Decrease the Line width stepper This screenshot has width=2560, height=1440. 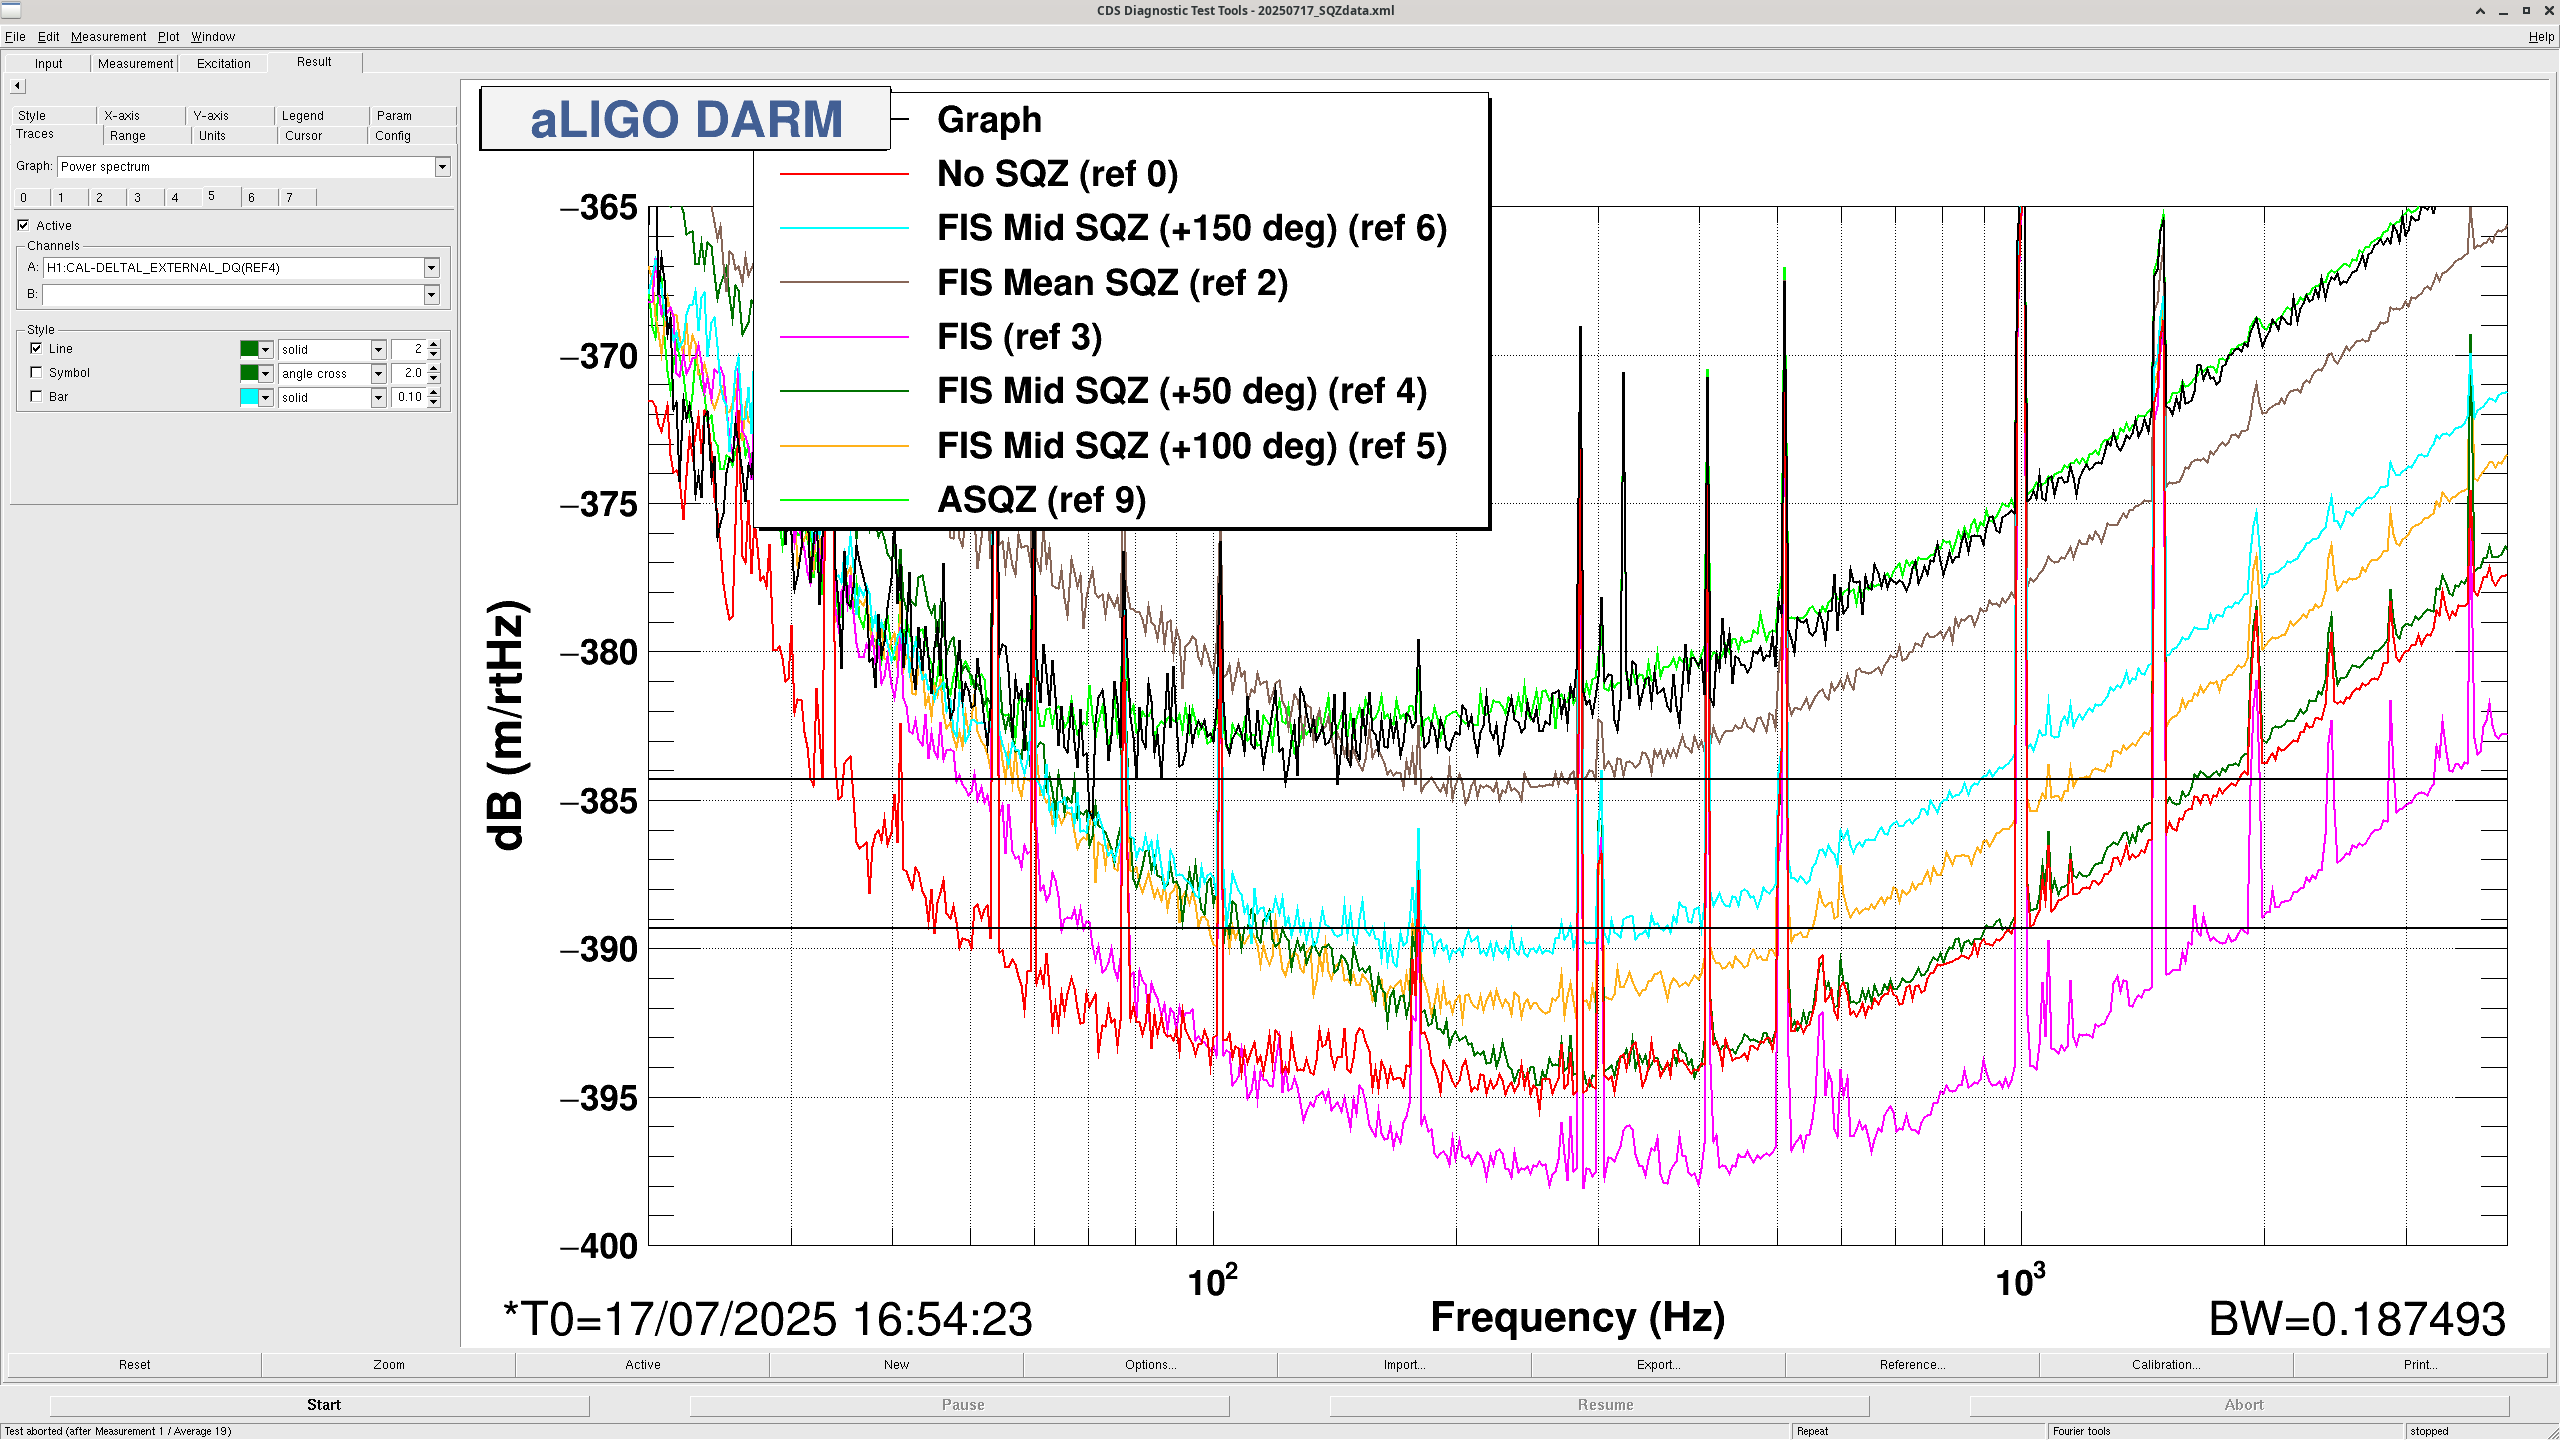(x=434, y=354)
